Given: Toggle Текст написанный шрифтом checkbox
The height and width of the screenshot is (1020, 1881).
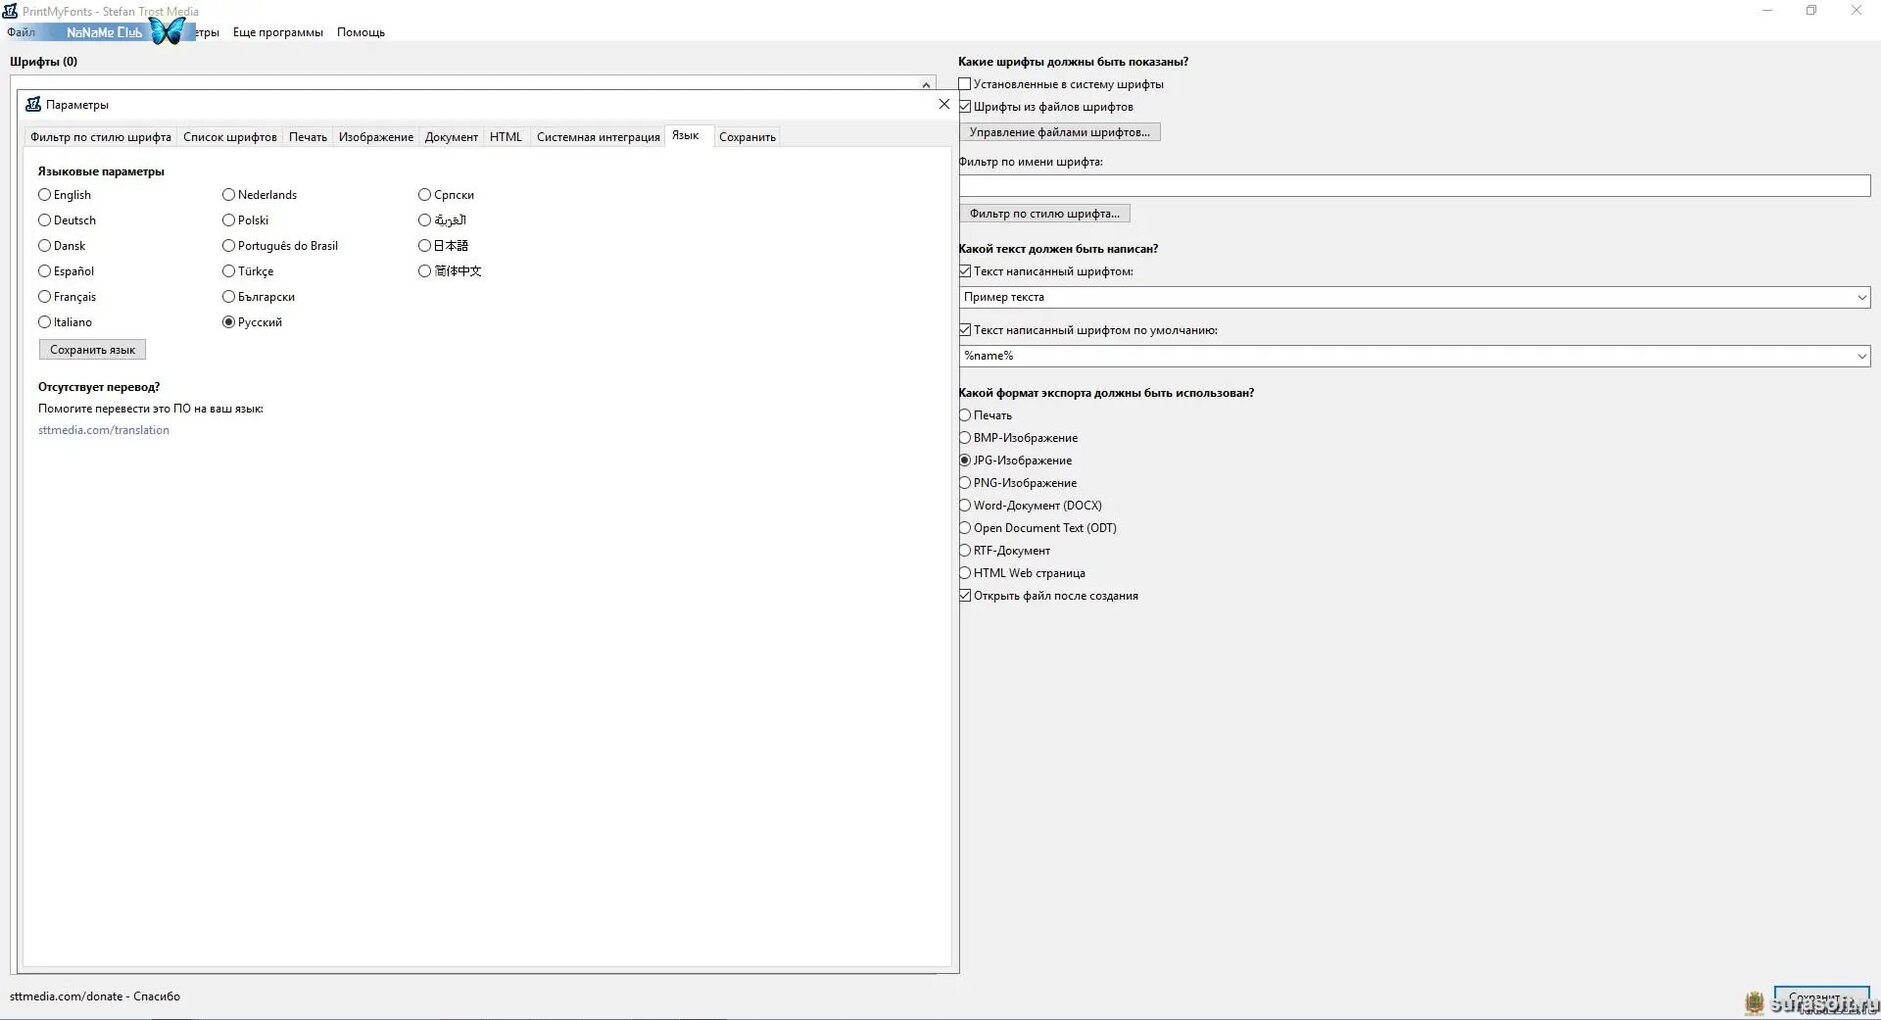Looking at the screenshot, I should coord(1046,271).
